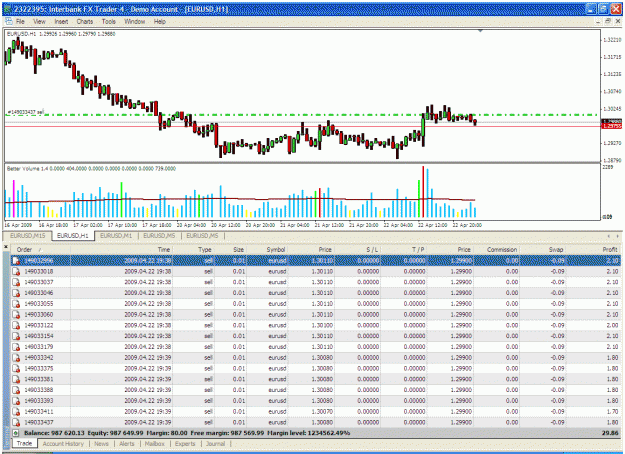Click the sell order icon for 149033154

click(16, 336)
